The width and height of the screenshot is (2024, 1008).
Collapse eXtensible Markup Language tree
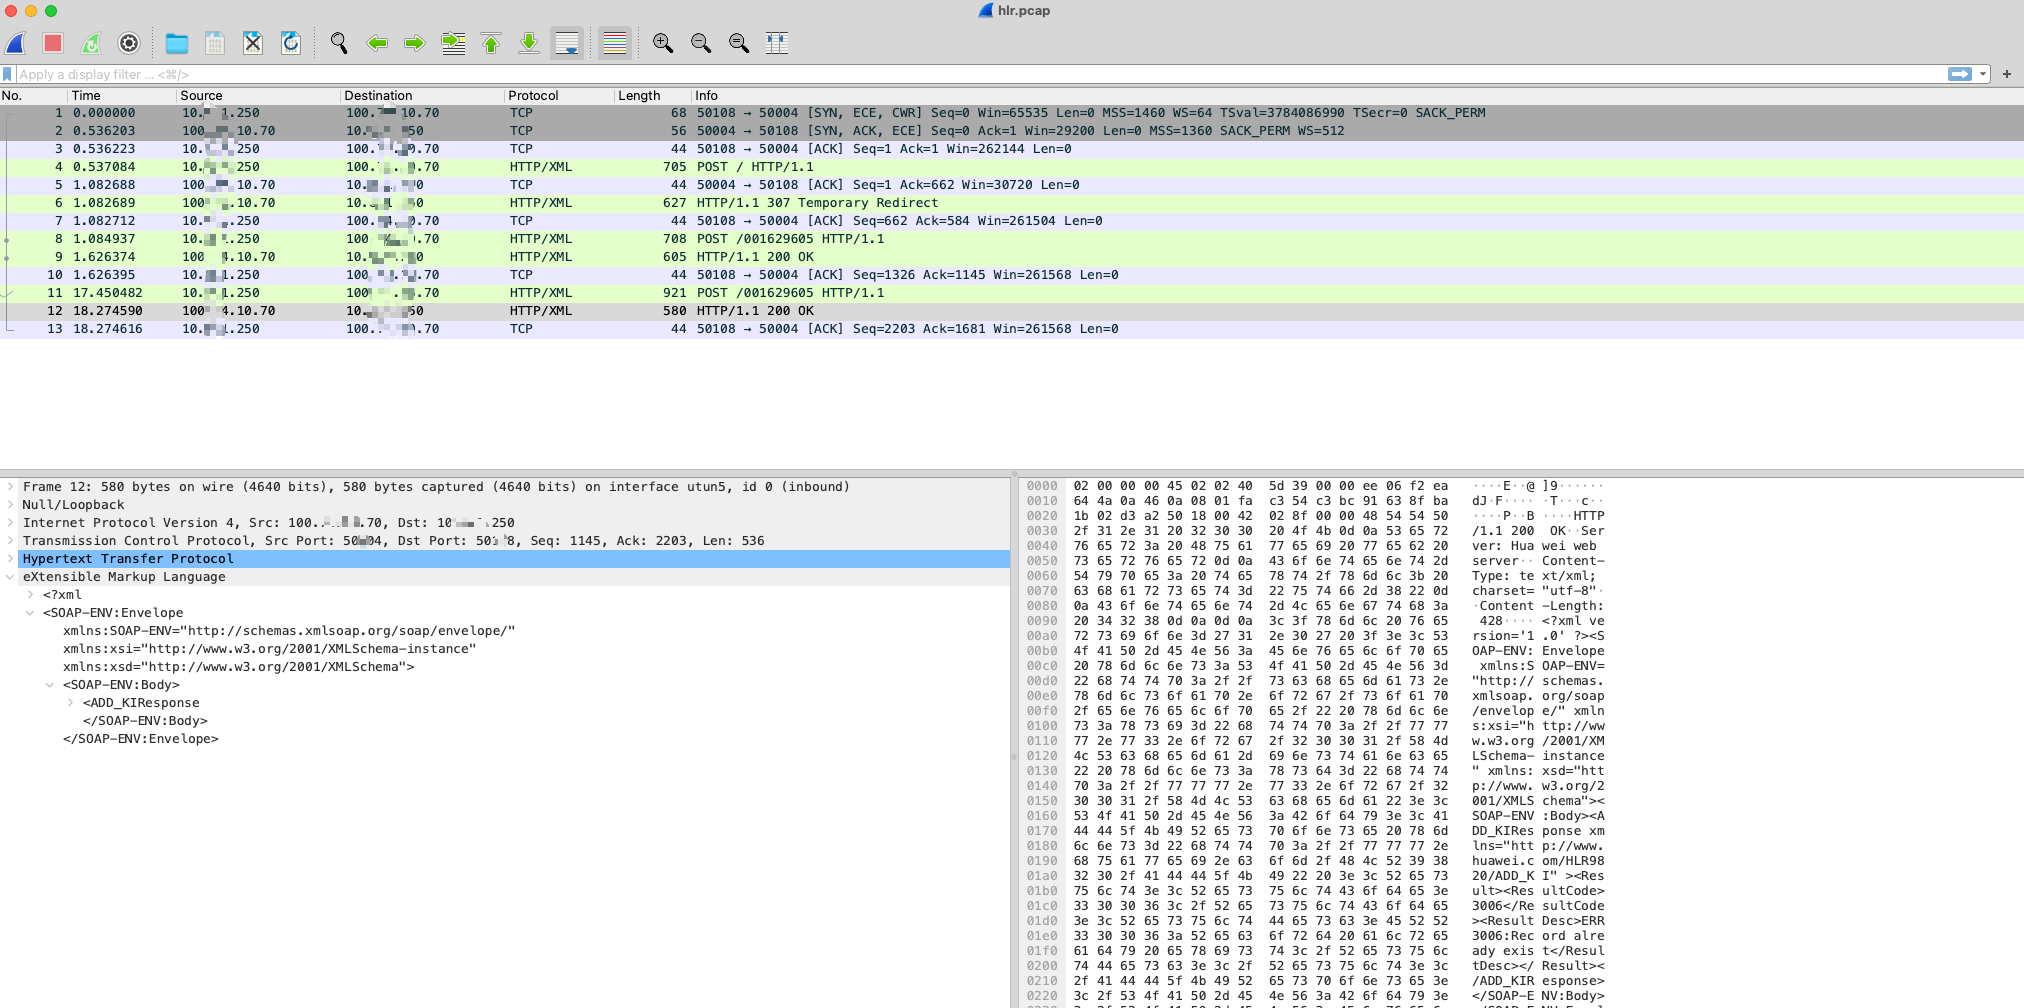[10, 577]
